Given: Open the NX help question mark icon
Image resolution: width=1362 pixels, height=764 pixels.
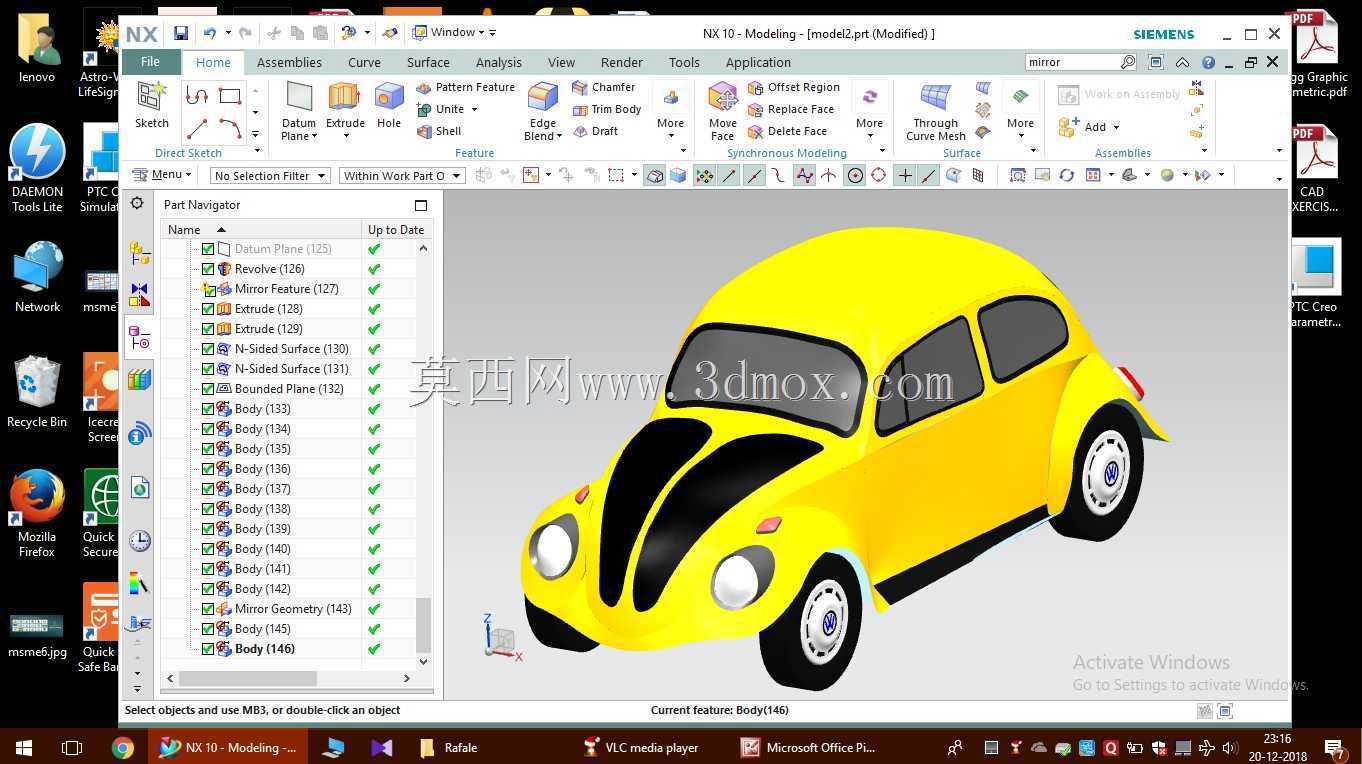Looking at the screenshot, I should click(x=1207, y=62).
